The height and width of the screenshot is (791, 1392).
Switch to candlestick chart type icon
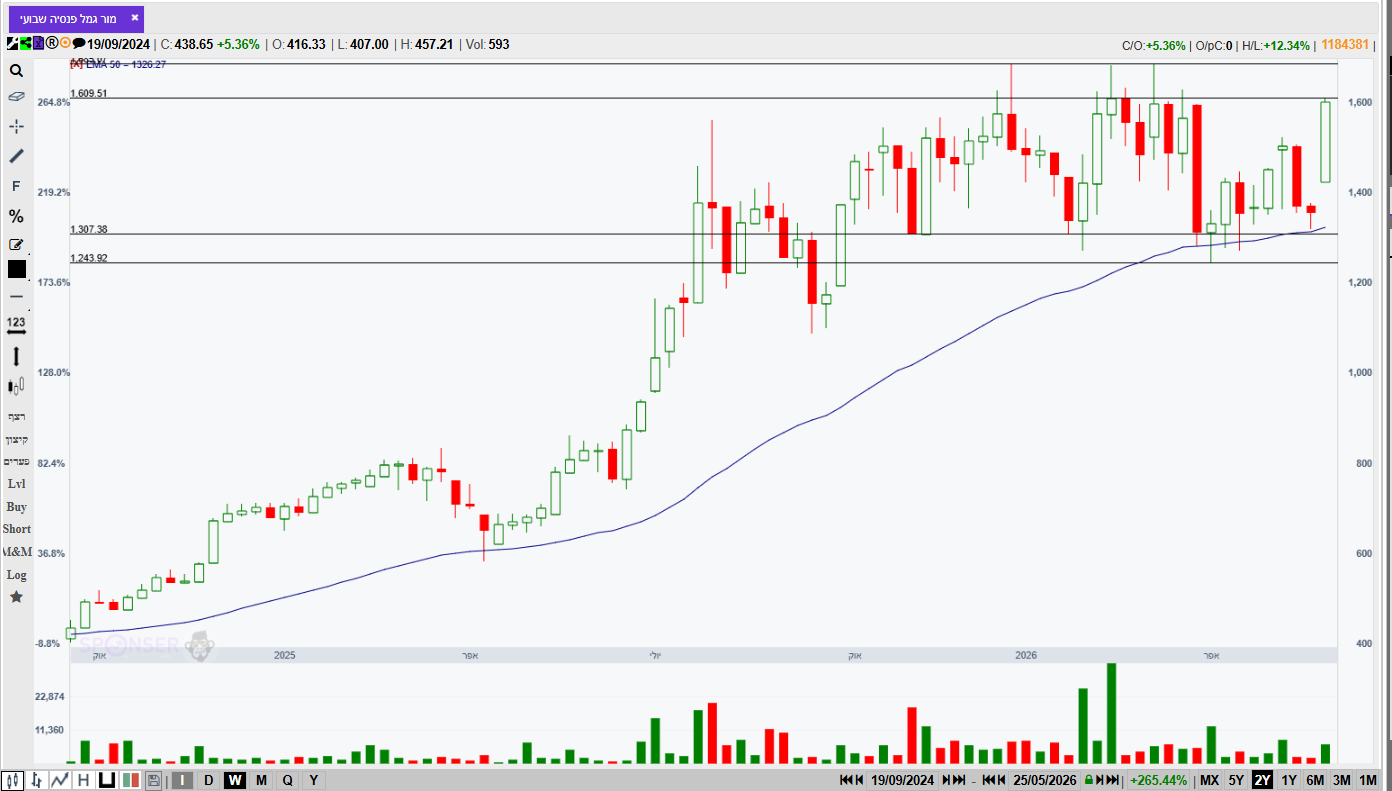point(13,780)
